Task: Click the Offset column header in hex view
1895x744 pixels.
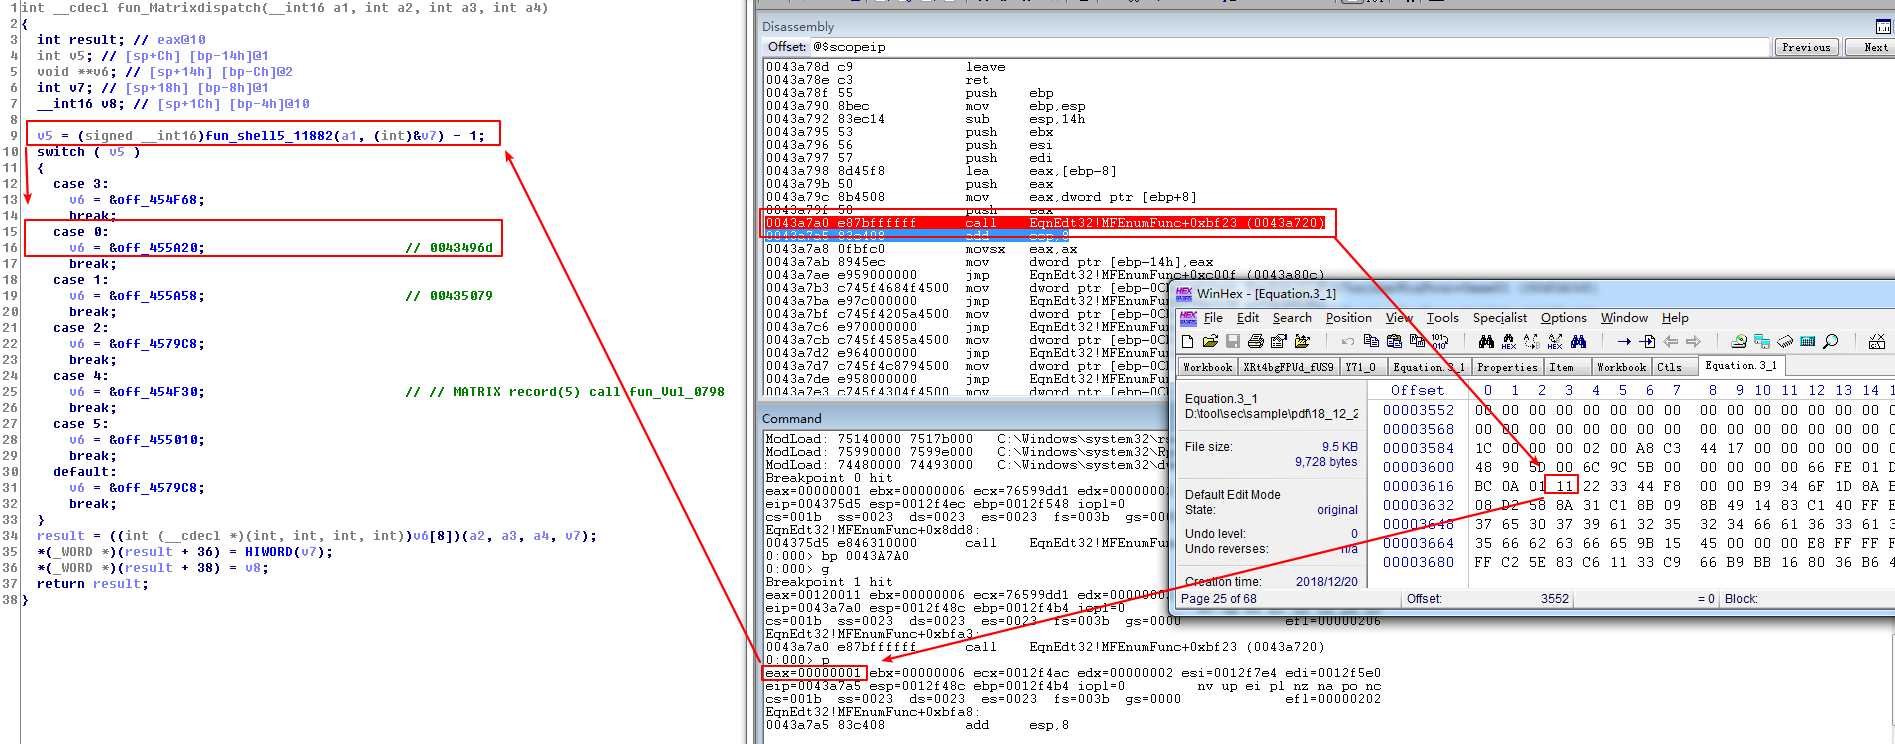Action: [1417, 390]
